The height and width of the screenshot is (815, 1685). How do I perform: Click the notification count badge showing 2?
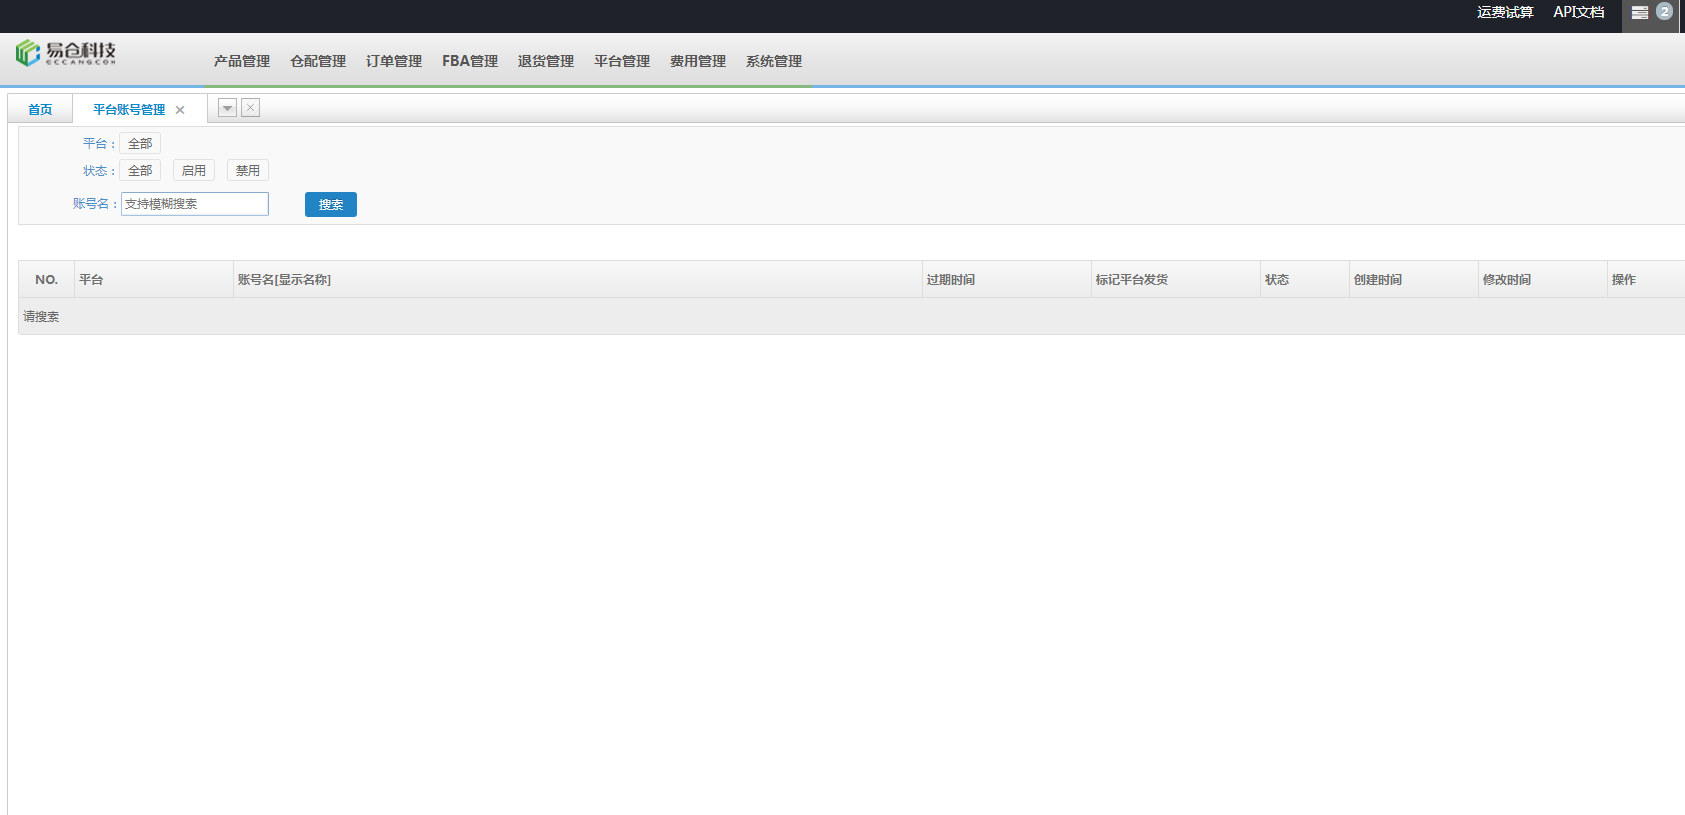(1664, 12)
